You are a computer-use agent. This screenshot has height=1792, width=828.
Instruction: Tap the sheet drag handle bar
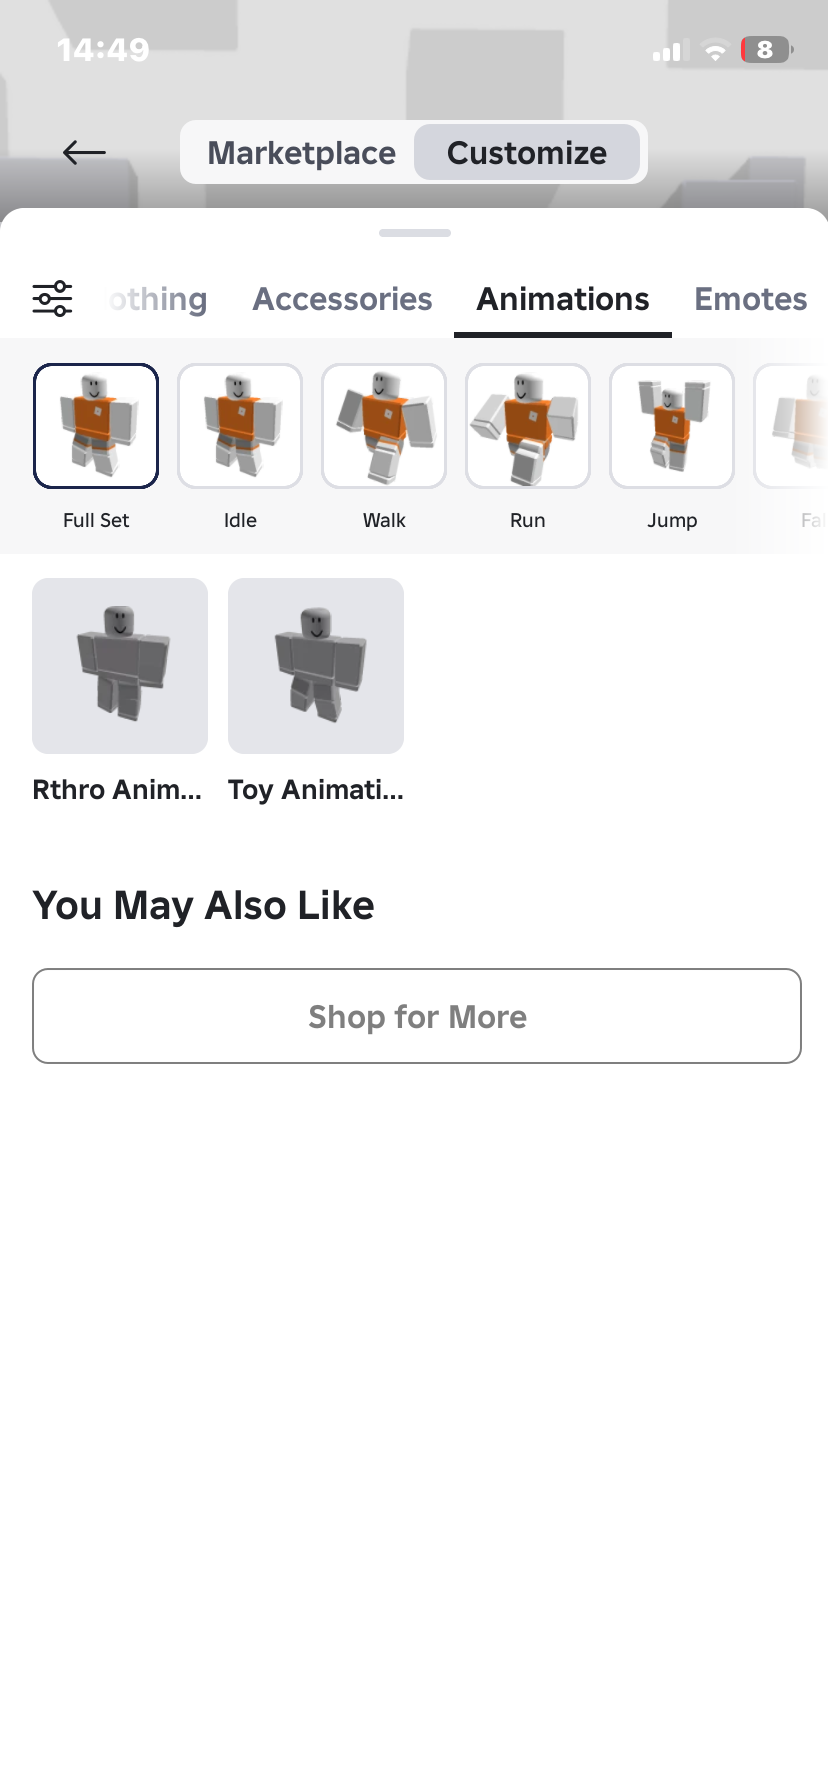pos(415,233)
